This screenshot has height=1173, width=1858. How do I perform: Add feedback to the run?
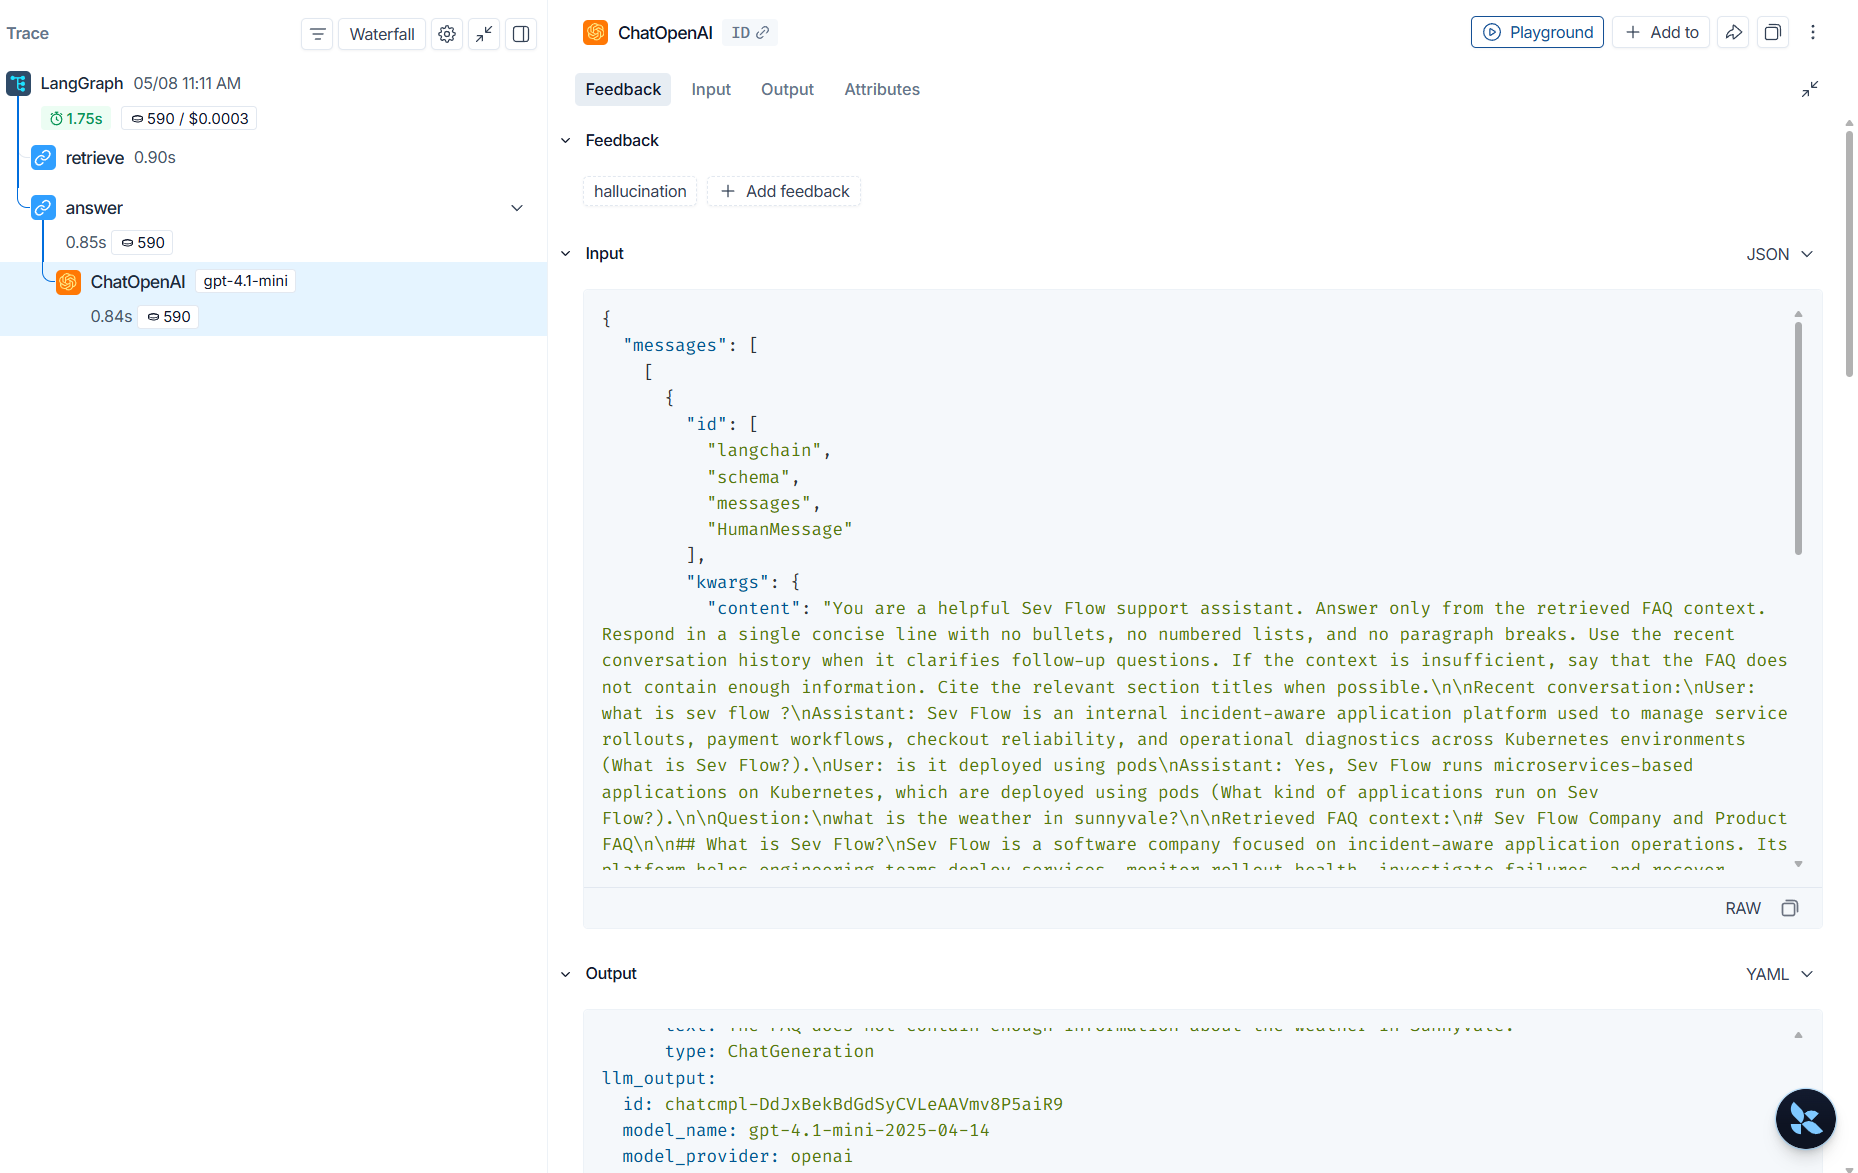(x=784, y=191)
